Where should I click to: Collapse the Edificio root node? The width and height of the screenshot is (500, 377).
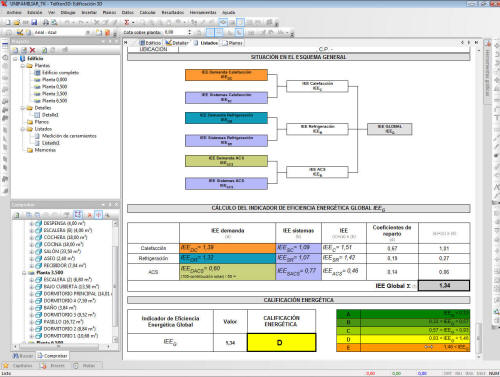click(15, 58)
